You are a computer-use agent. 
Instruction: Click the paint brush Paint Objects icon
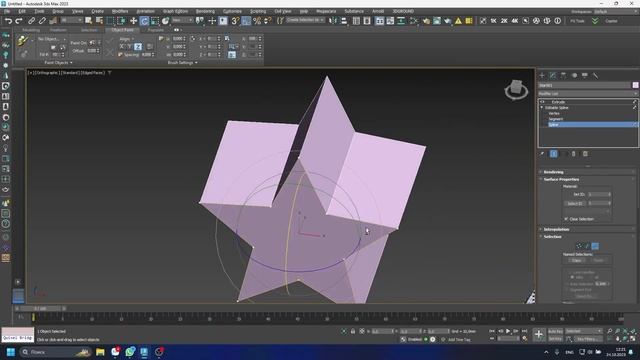[22, 40]
